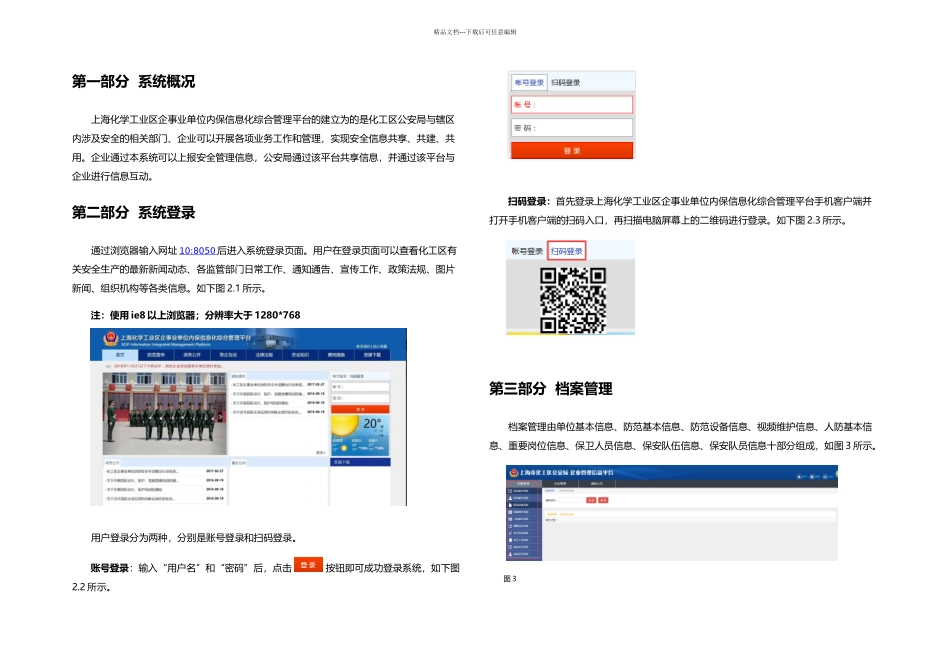Click the red-bordered 帐号 input field

[572, 104]
